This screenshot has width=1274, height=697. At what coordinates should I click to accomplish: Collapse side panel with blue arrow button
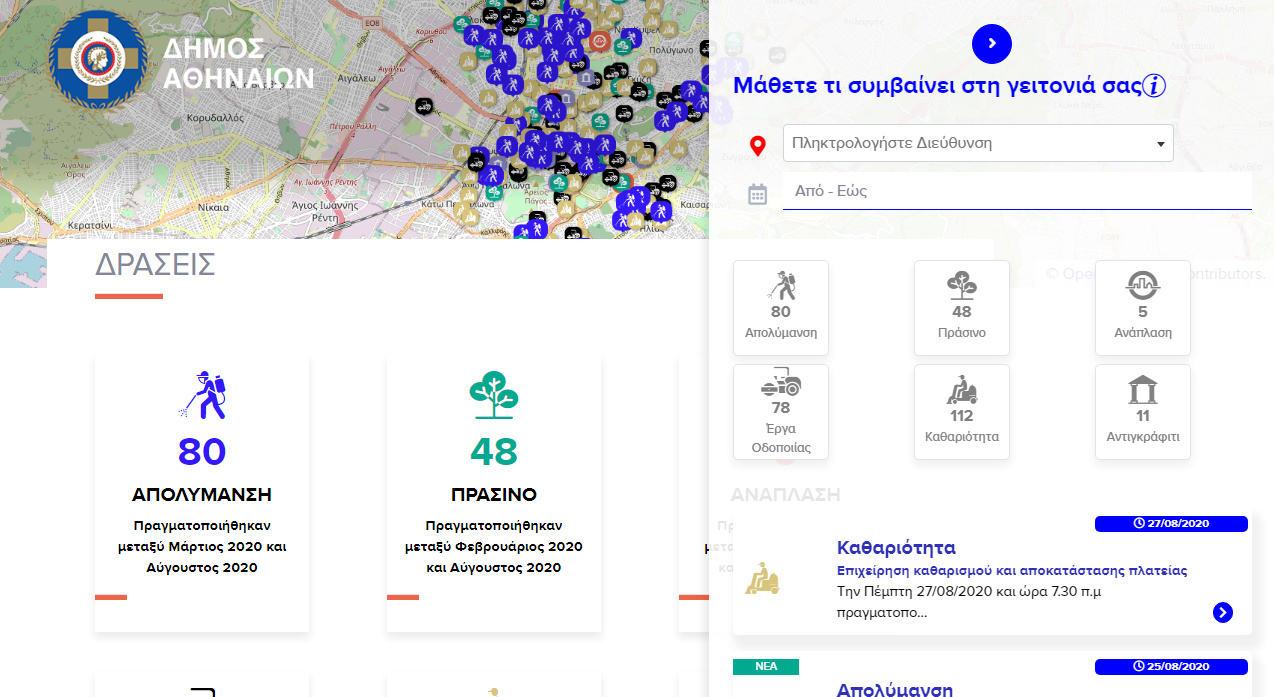(x=991, y=43)
